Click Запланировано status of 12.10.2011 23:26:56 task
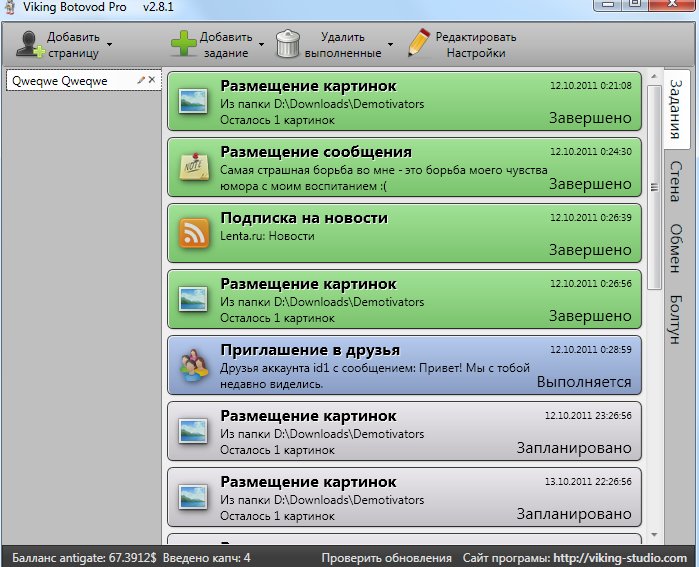This screenshot has height=567, width=699. 574,448
